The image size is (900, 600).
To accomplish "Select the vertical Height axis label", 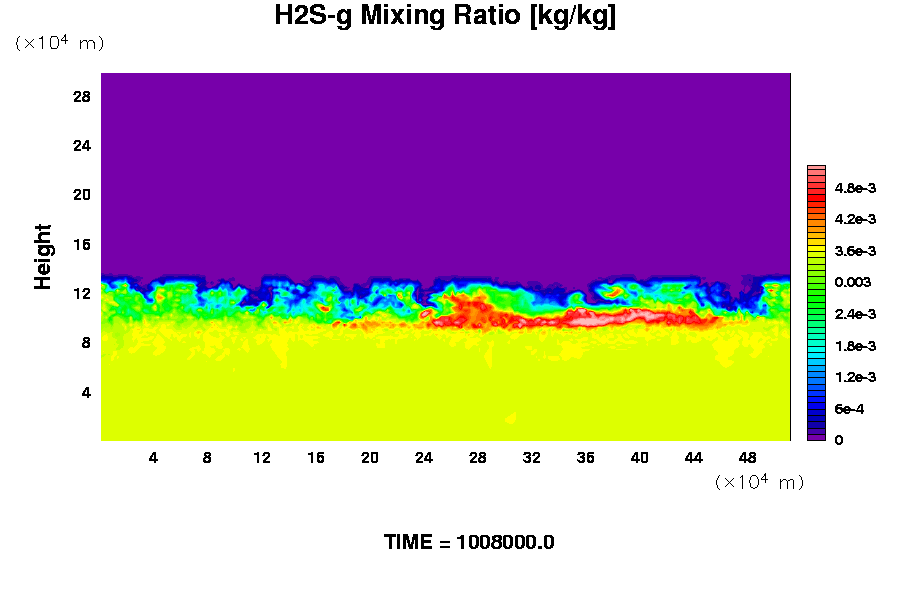I will pyautogui.click(x=43, y=268).
